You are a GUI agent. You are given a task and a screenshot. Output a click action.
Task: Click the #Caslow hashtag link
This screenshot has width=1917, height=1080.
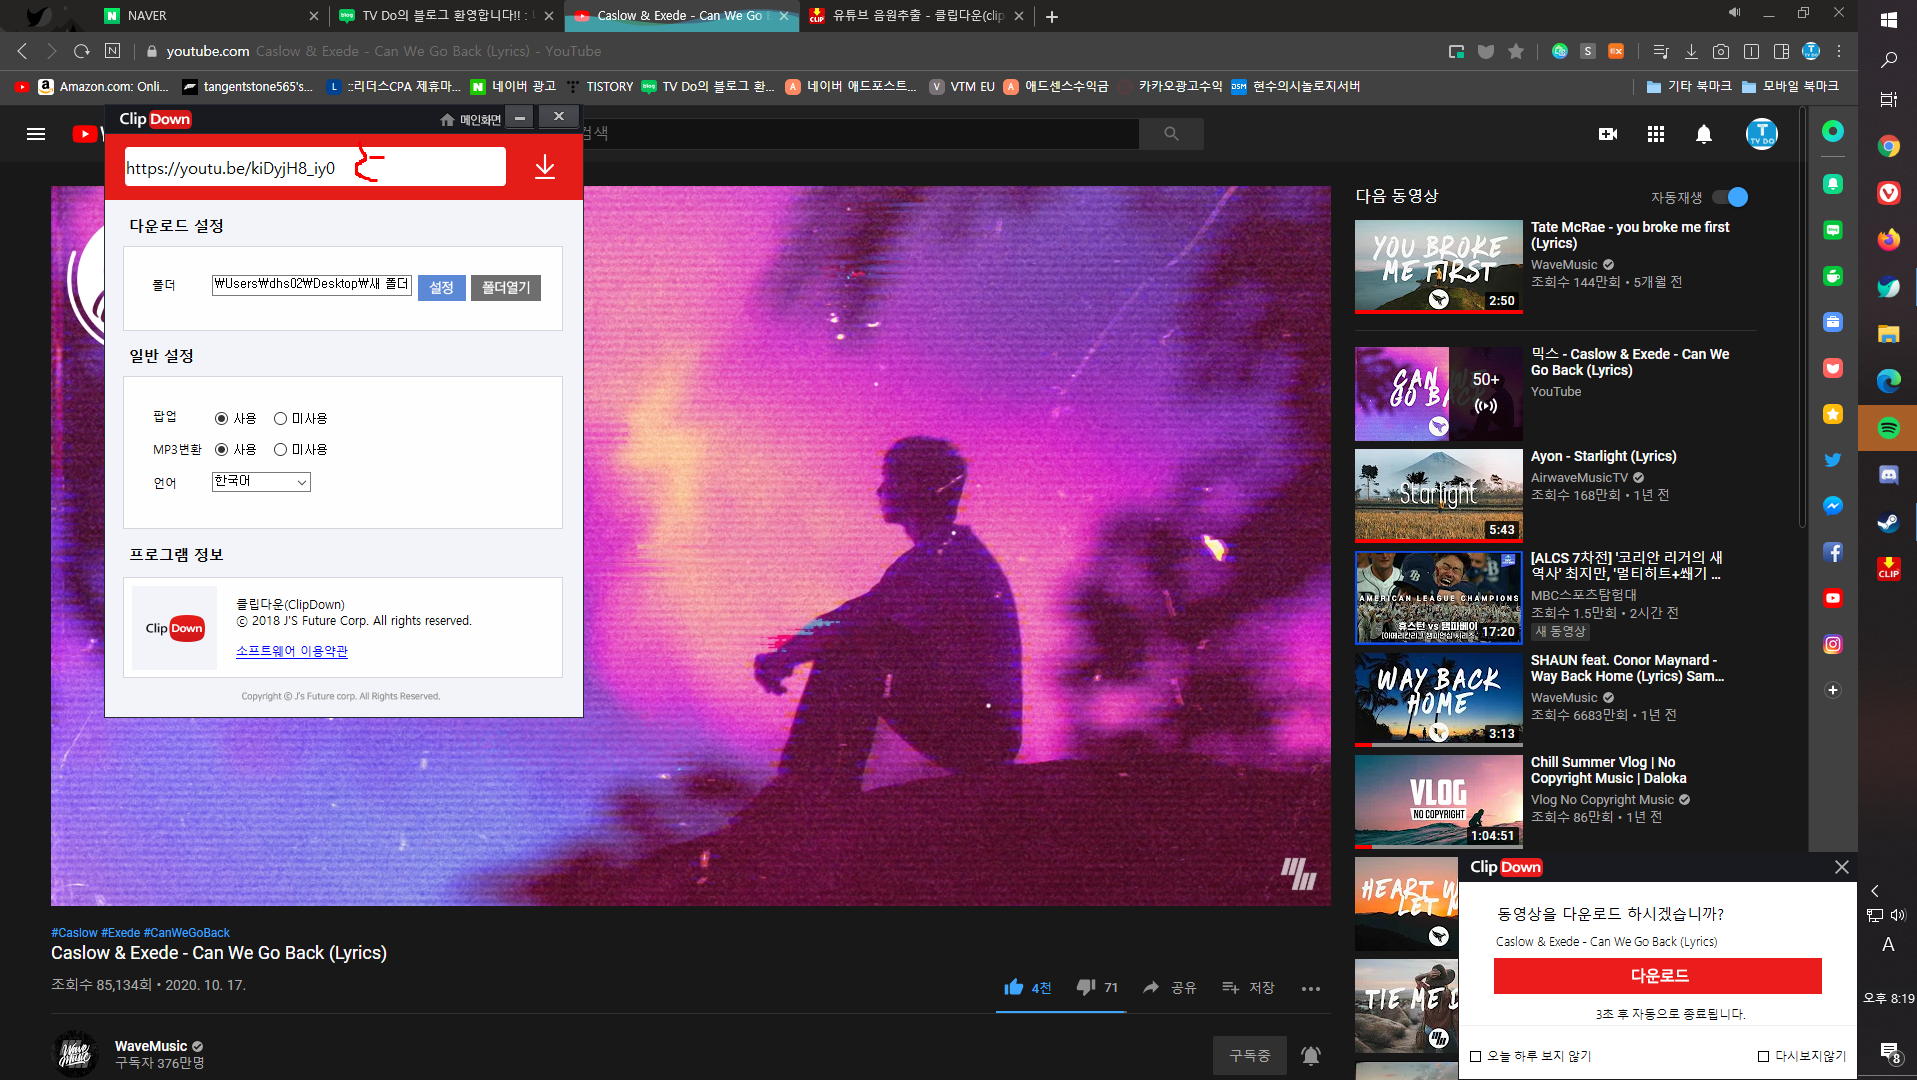point(74,933)
